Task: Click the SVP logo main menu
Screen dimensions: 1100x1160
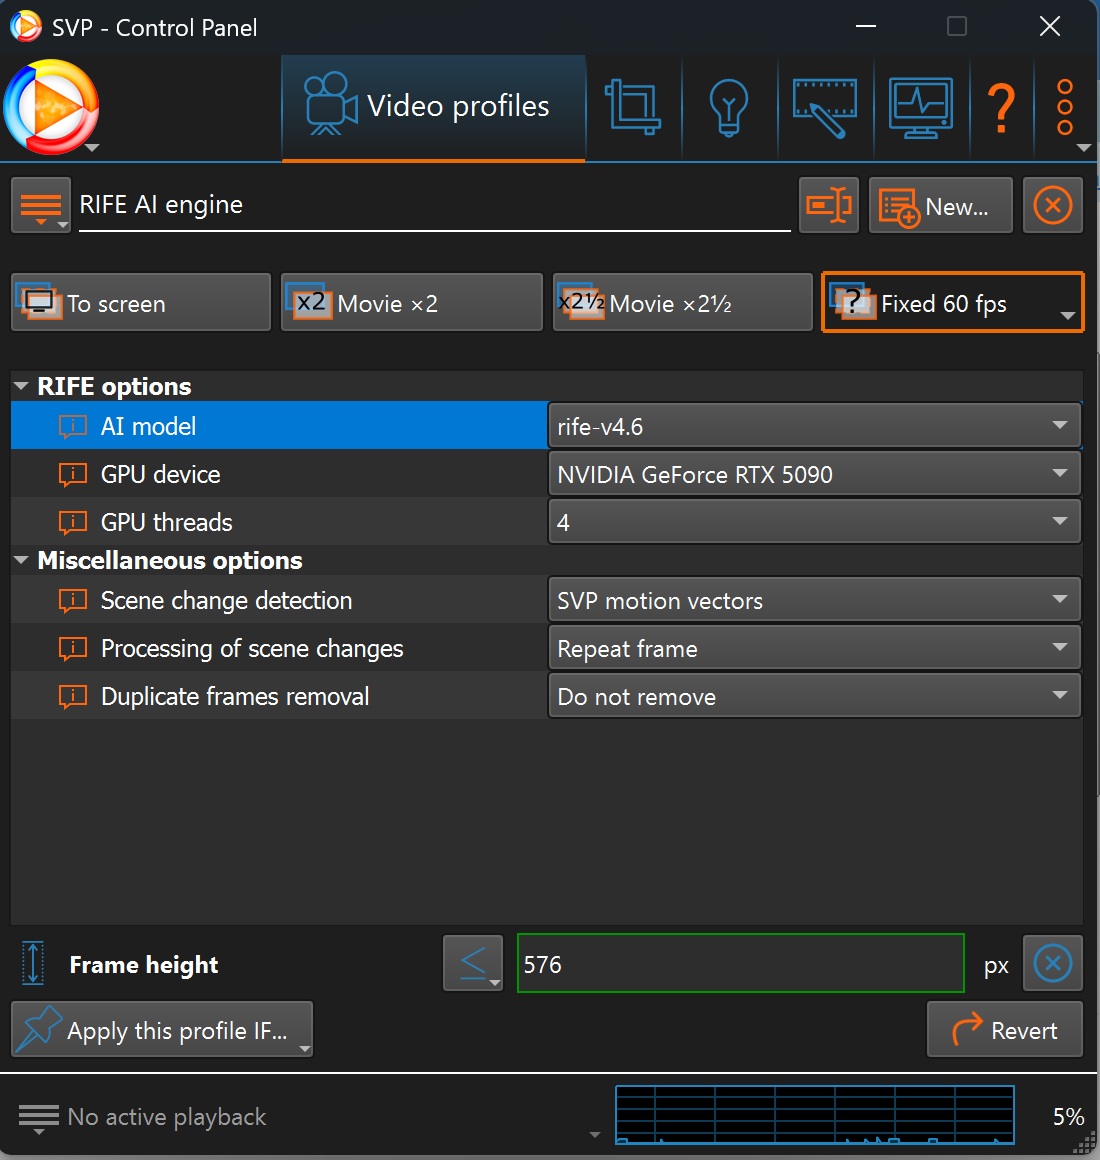Action: click(x=52, y=108)
